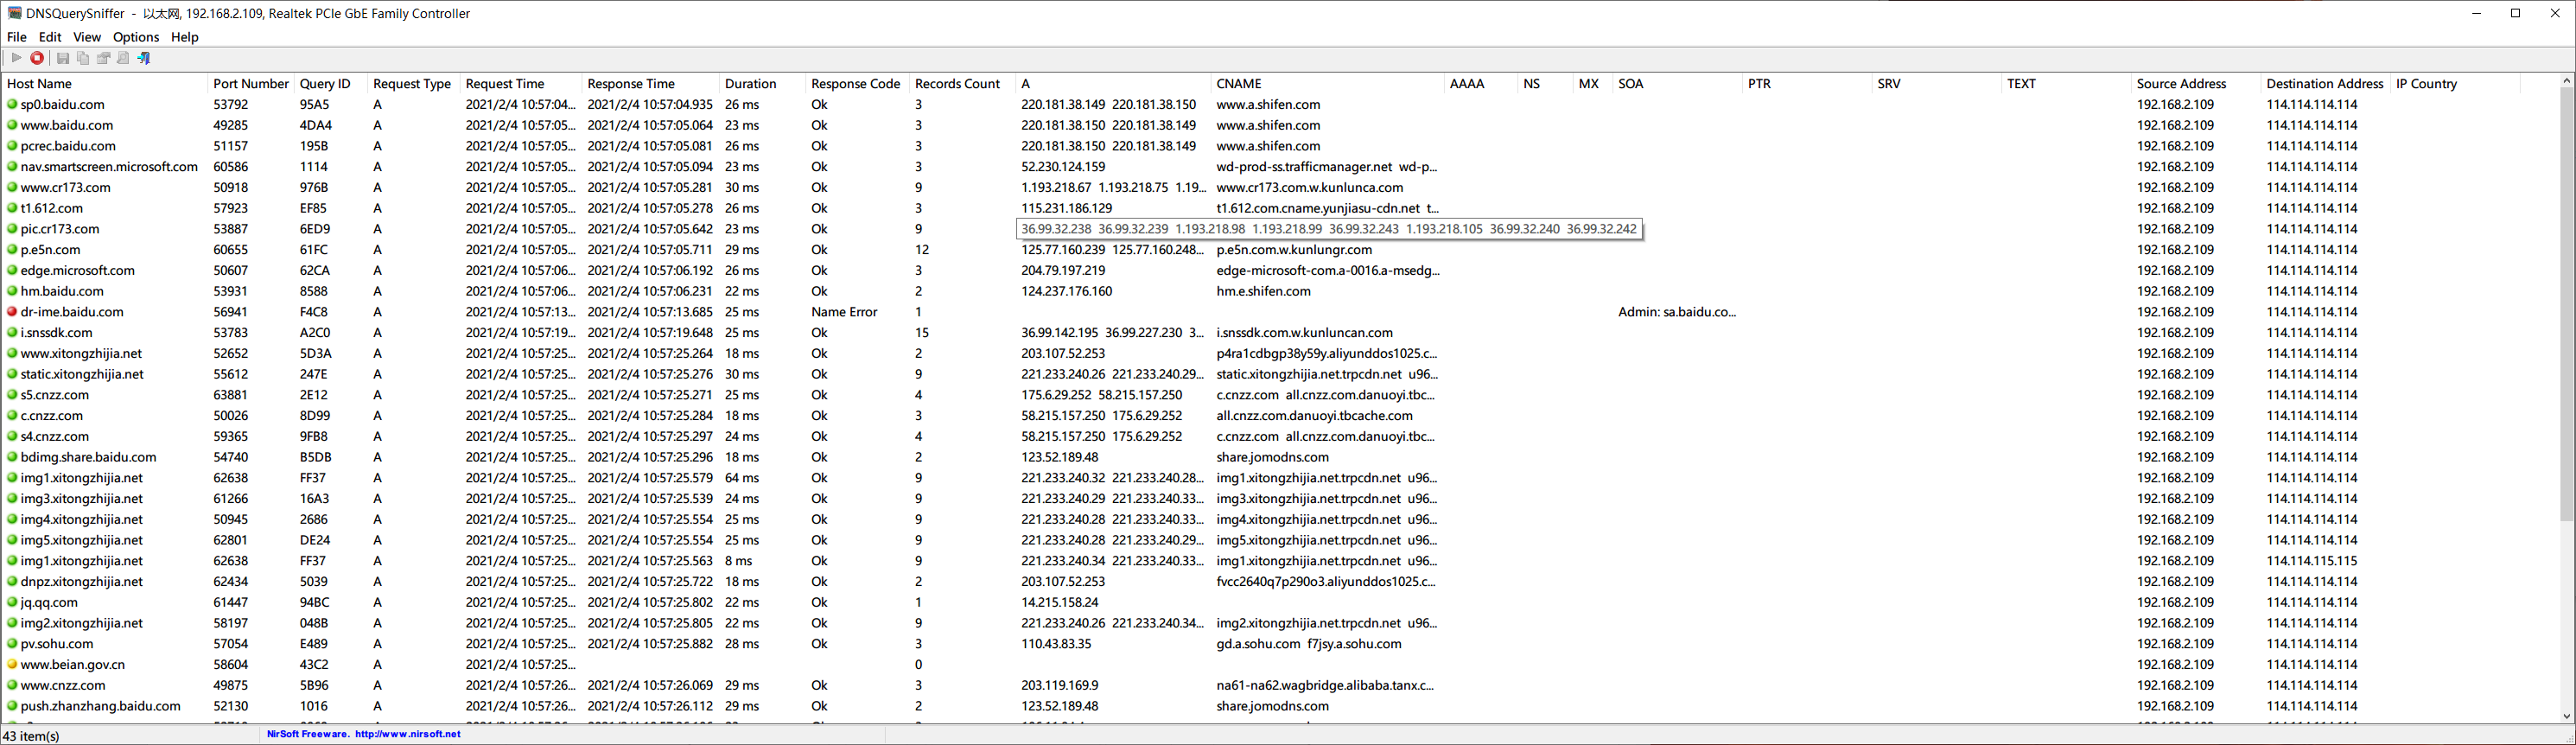Click the Find magnifier toolbar icon
Screen dimensions: 2576x745
point(123,58)
